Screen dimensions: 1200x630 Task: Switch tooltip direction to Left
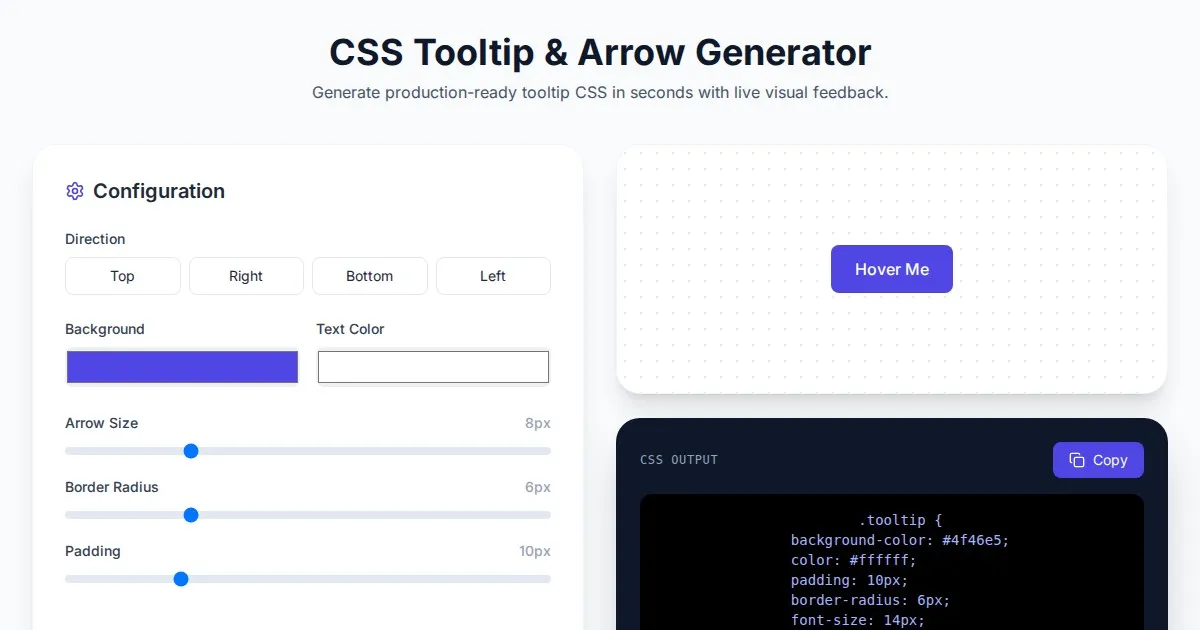493,276
